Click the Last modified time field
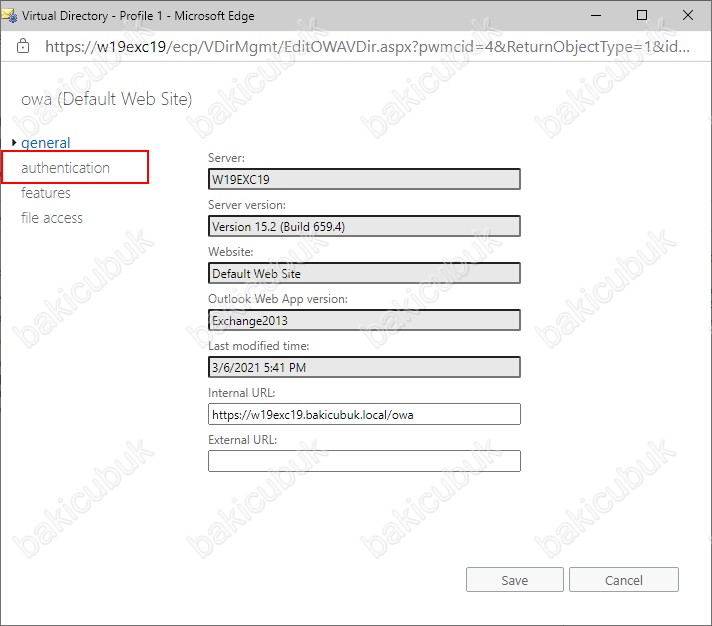712x626 pixels. (x=364, y=367)
